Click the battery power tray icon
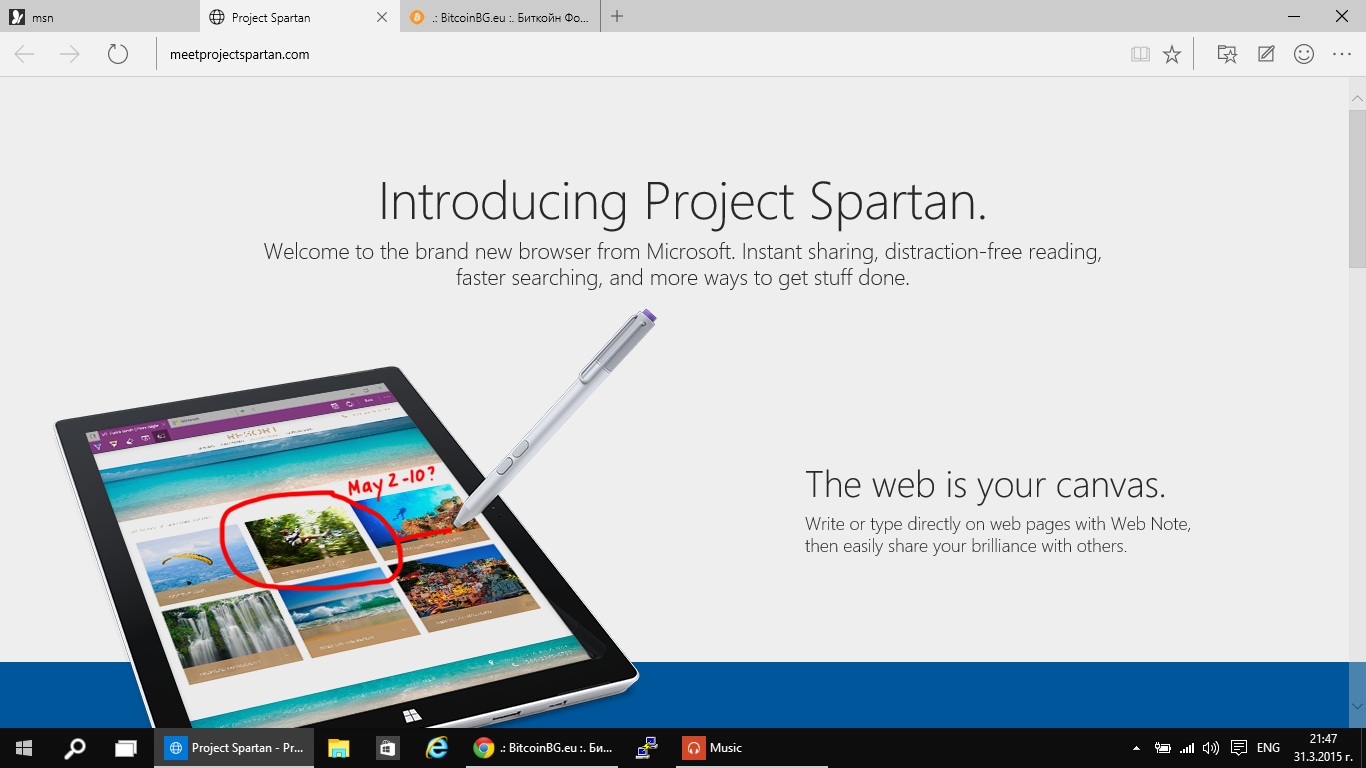 1163,748
